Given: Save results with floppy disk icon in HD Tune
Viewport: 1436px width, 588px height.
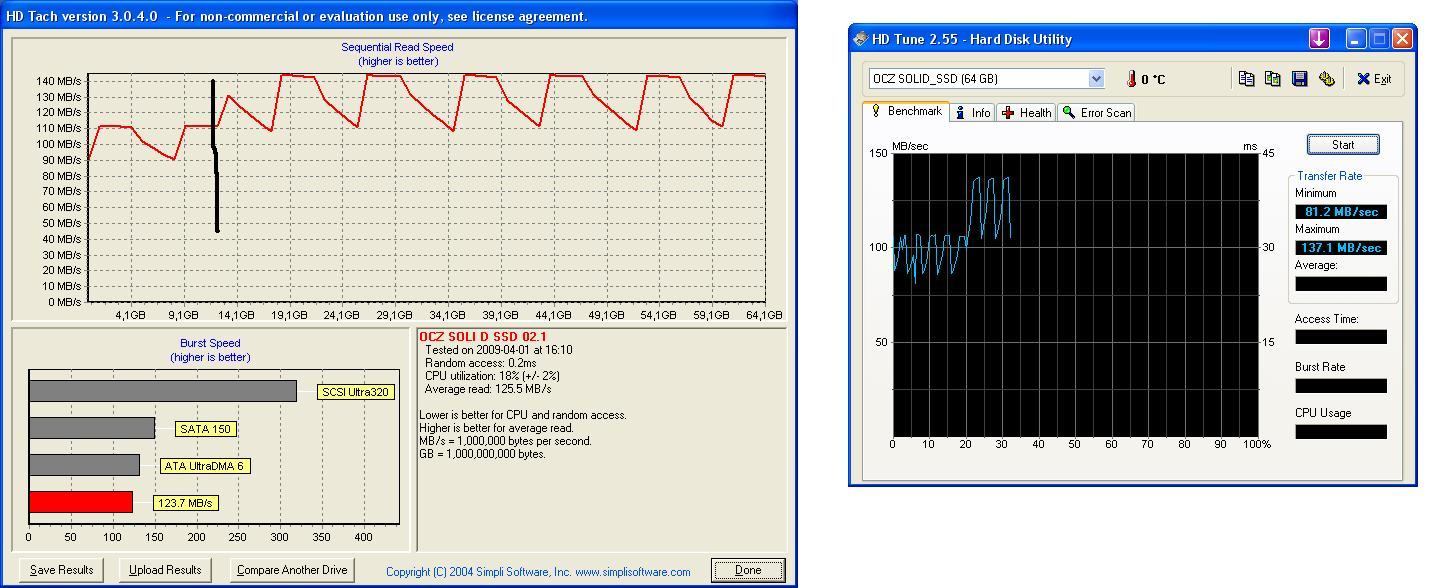Looking at the screenshot, I should pos(1300,78).
